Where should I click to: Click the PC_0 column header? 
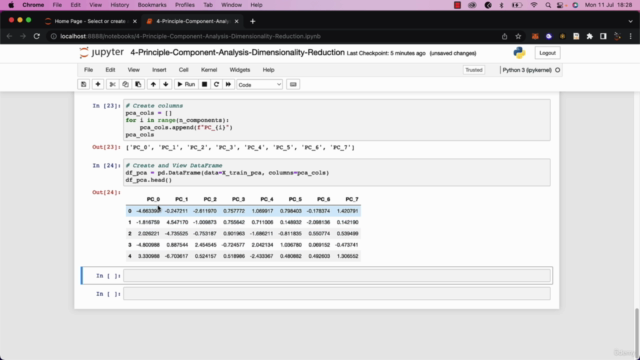[x=153, y=199]
